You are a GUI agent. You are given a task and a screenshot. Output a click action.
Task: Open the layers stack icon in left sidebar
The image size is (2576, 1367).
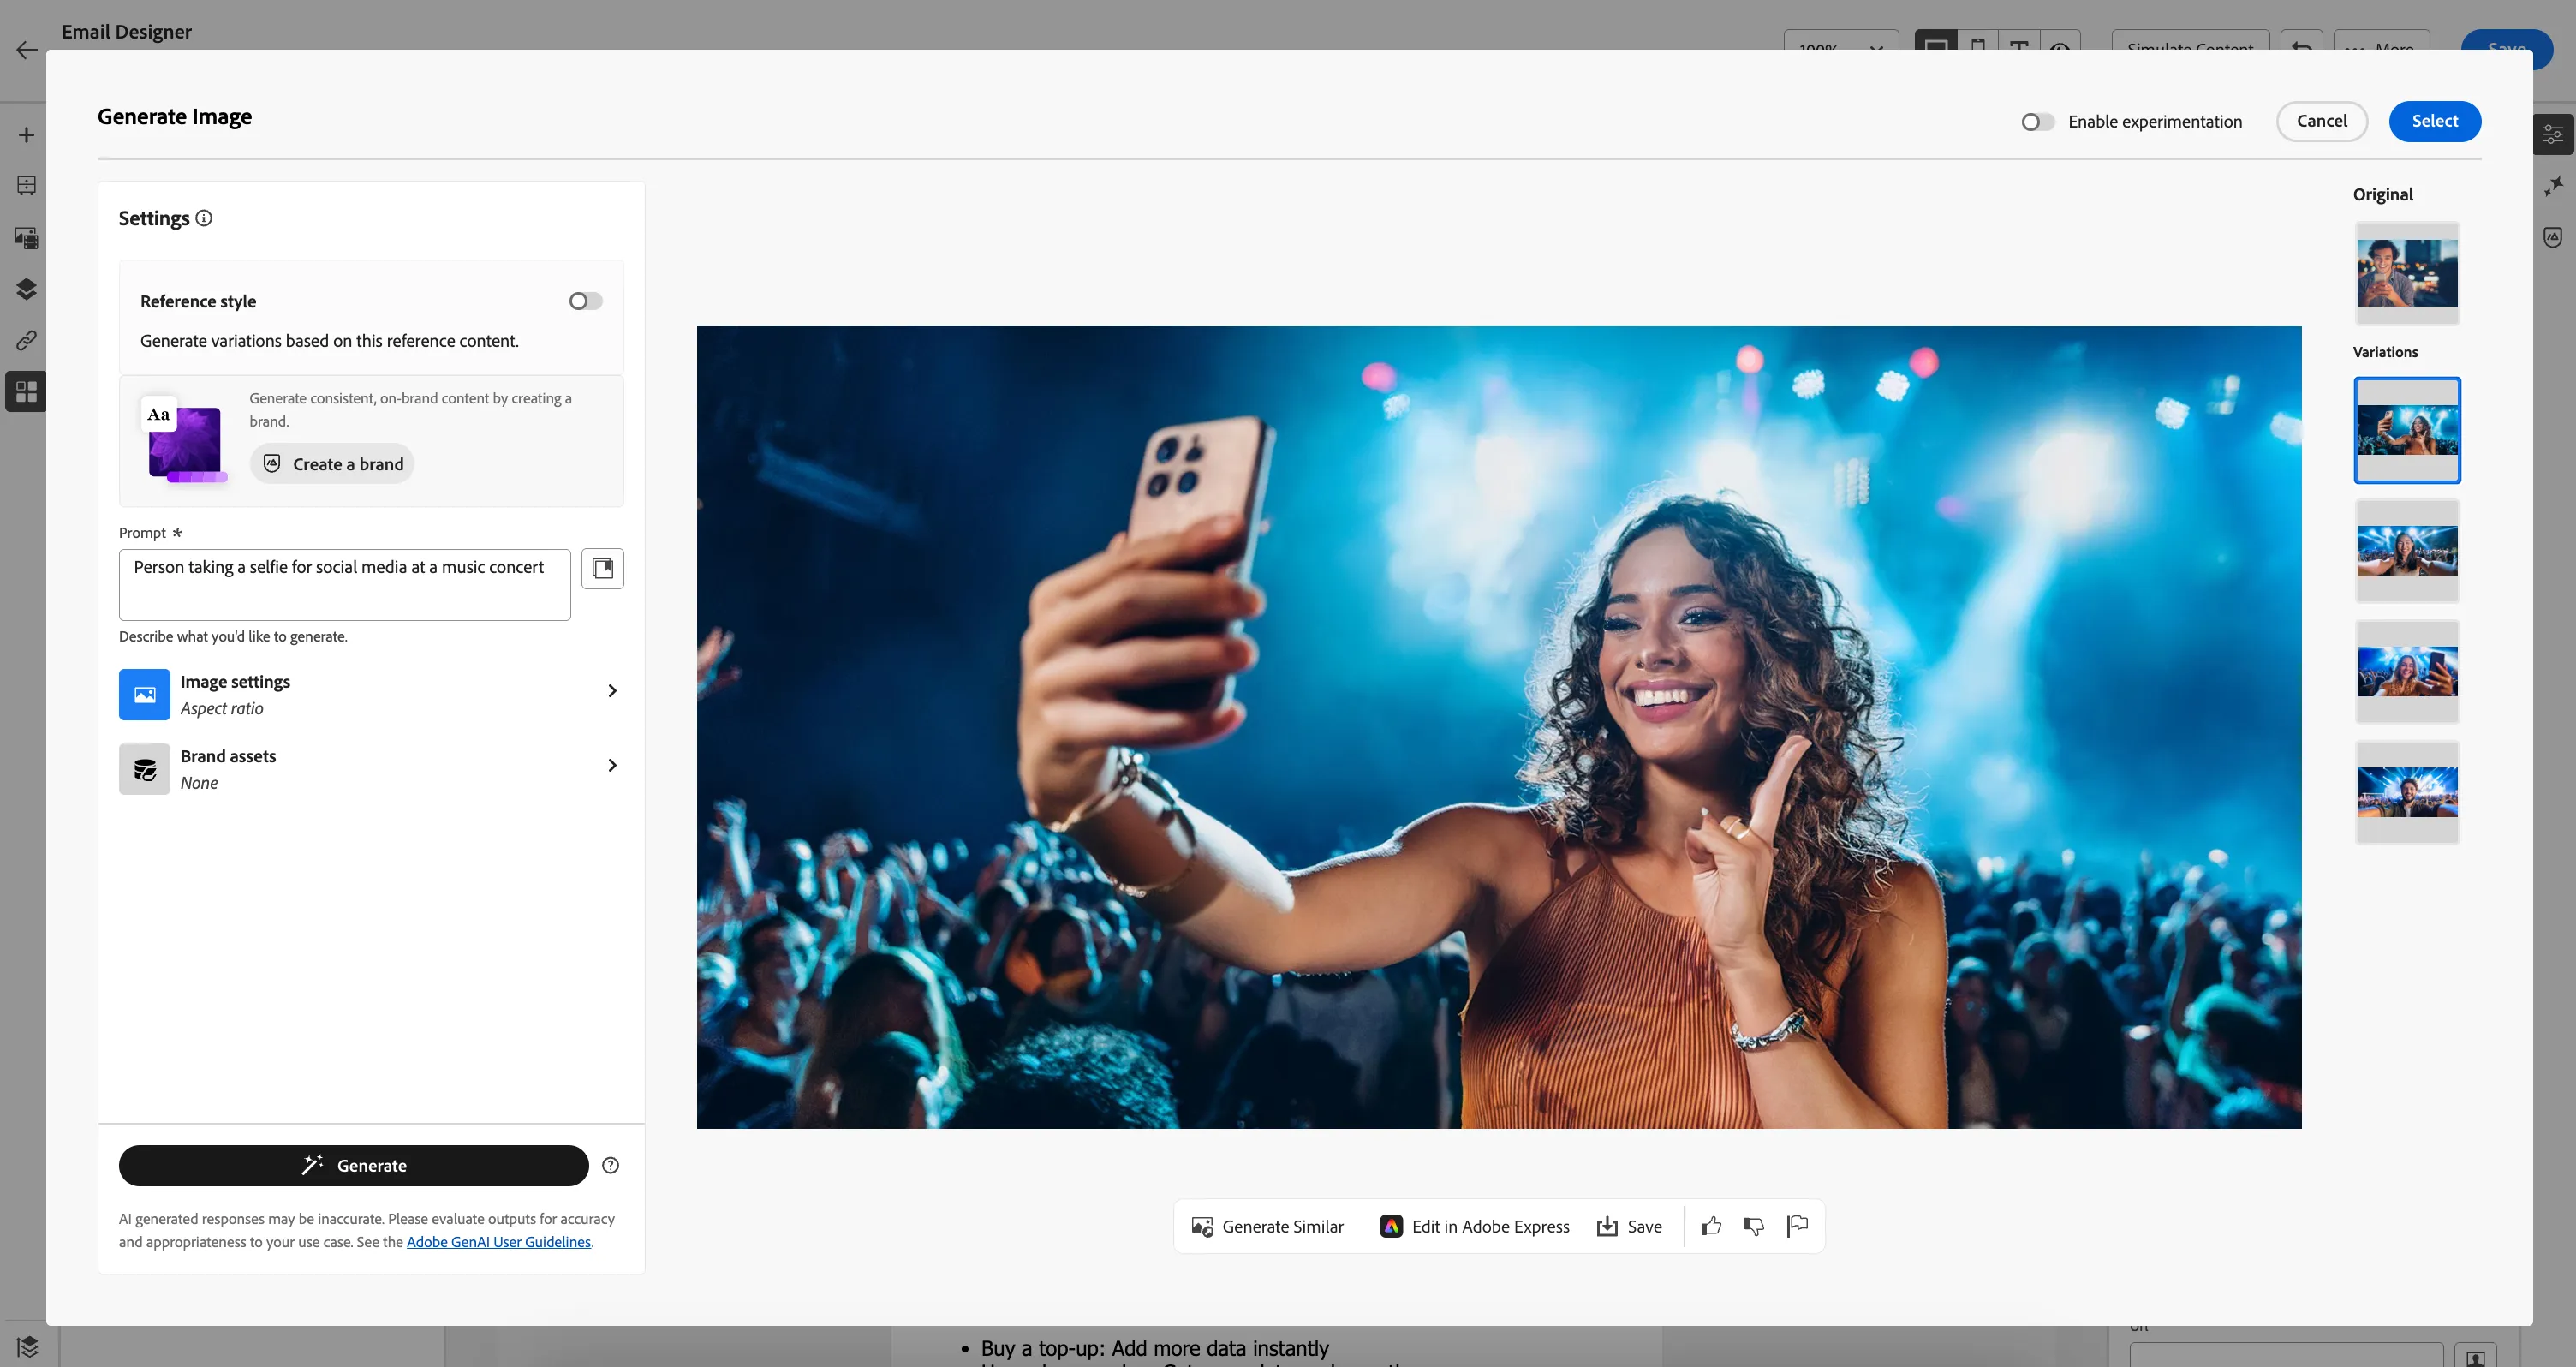click(27, 289)
